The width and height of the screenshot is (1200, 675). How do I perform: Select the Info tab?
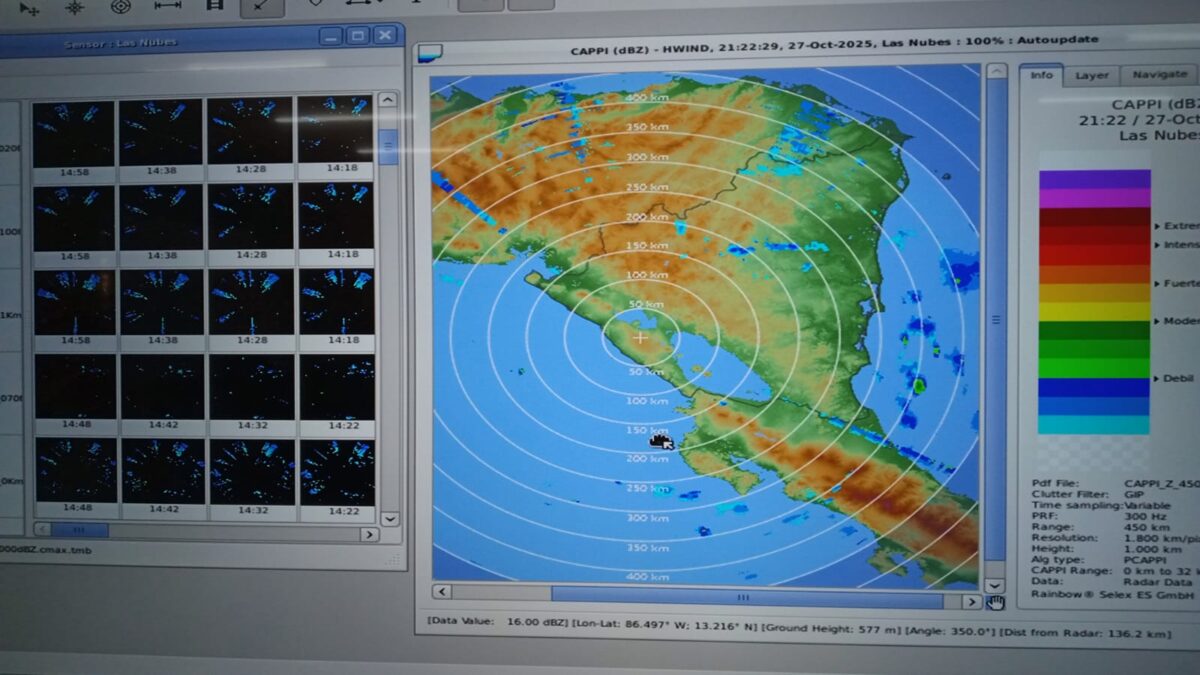[x=1041, y=75]
